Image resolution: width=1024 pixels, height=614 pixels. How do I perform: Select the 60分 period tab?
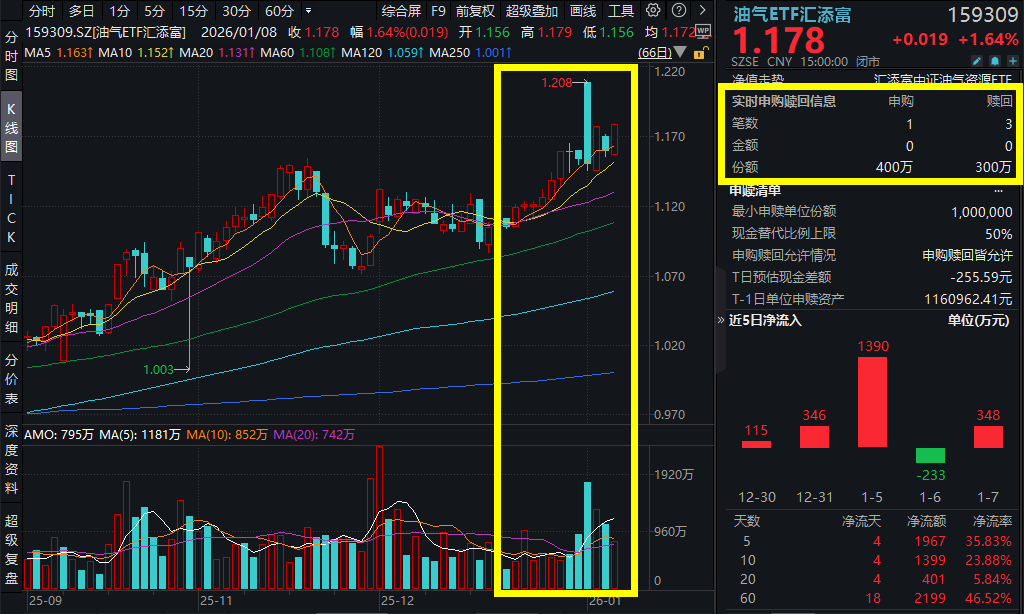[280, 11]
